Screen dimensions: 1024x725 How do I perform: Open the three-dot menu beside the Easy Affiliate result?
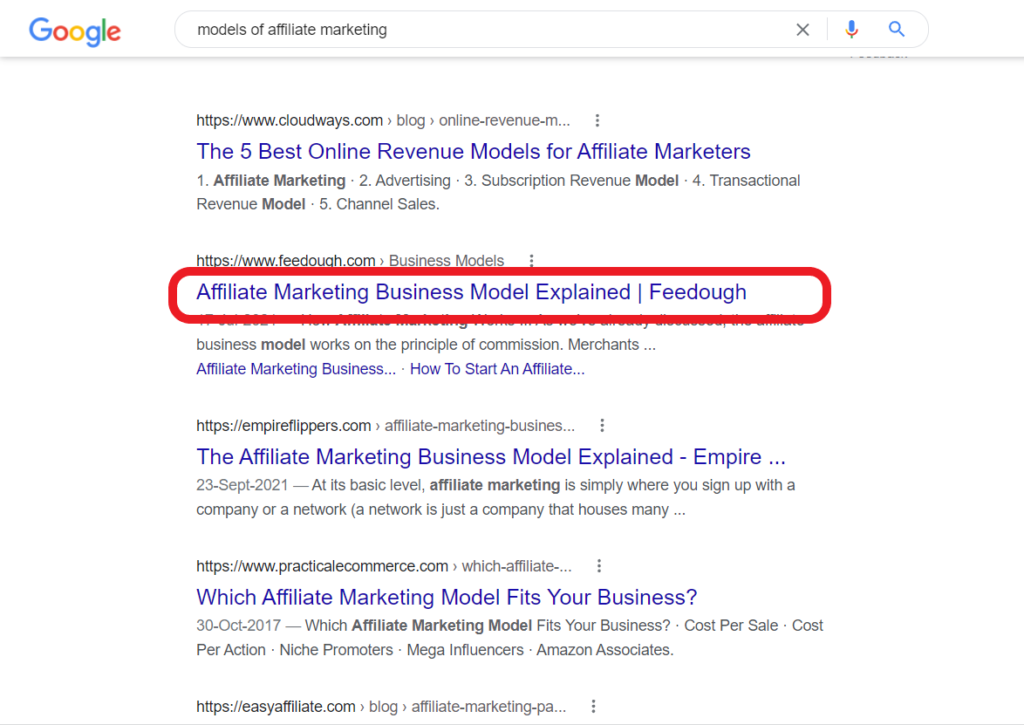(x=593, y=706)
